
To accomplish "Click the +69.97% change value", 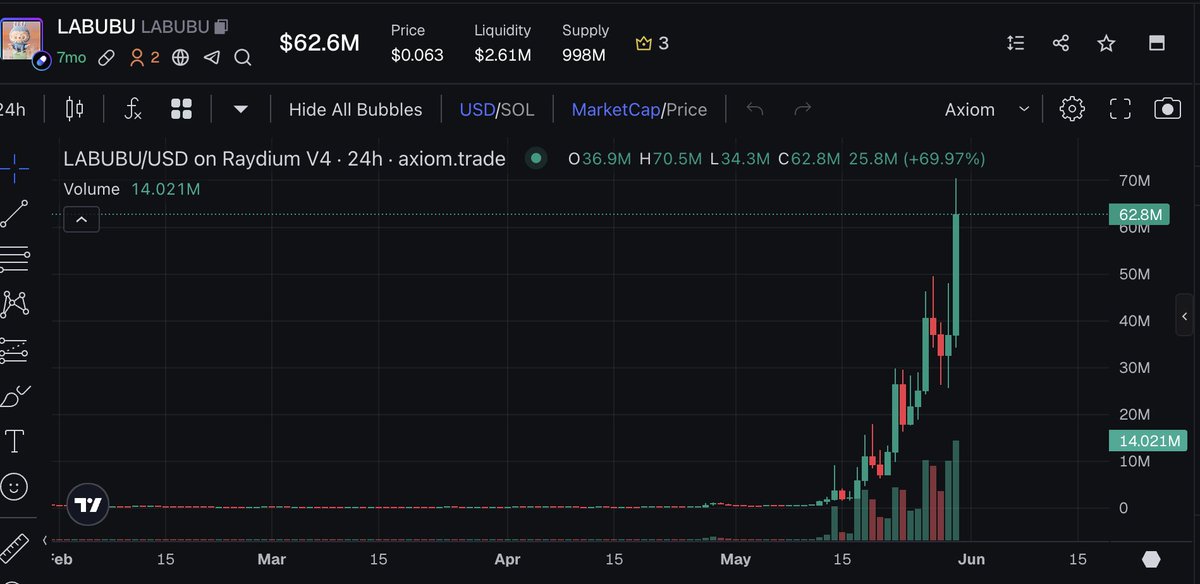I will point(944,158).
